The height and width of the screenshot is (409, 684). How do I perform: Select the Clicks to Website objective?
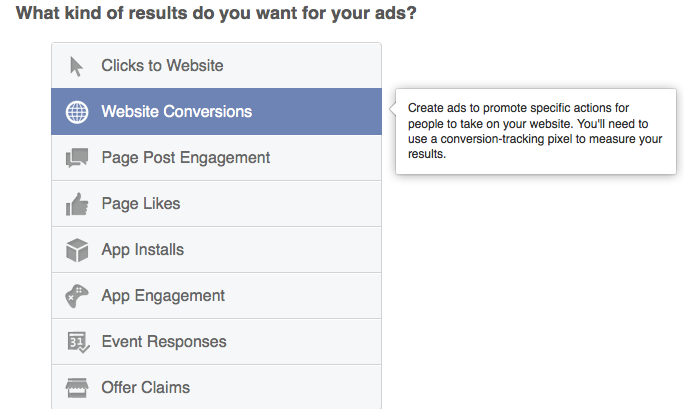(216, 65)
